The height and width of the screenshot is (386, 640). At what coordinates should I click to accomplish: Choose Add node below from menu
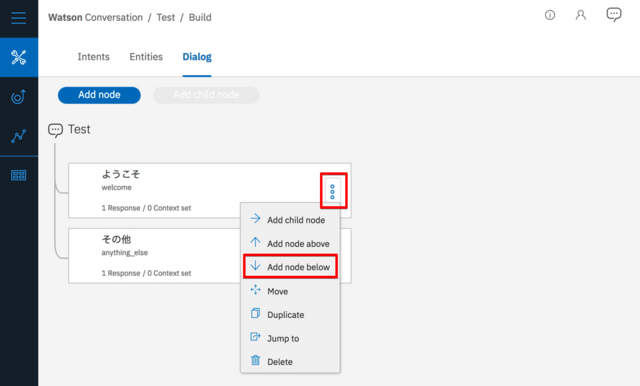(x=290, y=267)
